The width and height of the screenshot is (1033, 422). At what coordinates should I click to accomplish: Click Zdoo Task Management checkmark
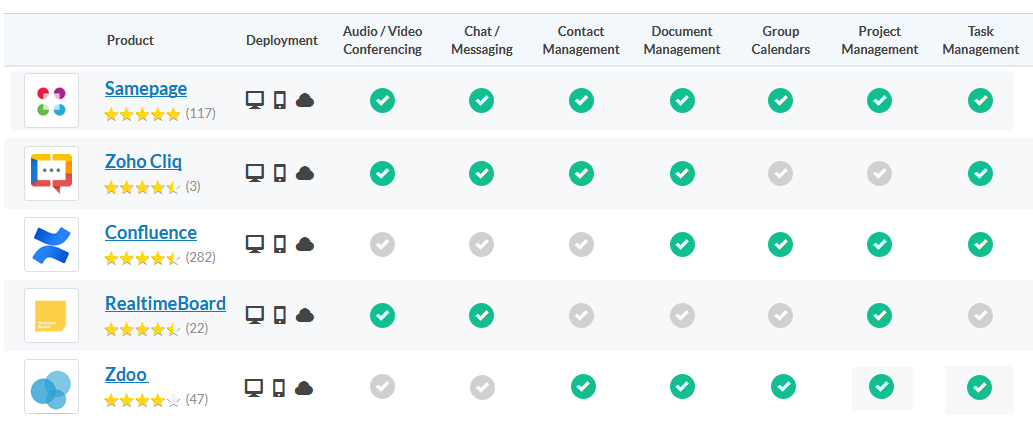(979, 387)
